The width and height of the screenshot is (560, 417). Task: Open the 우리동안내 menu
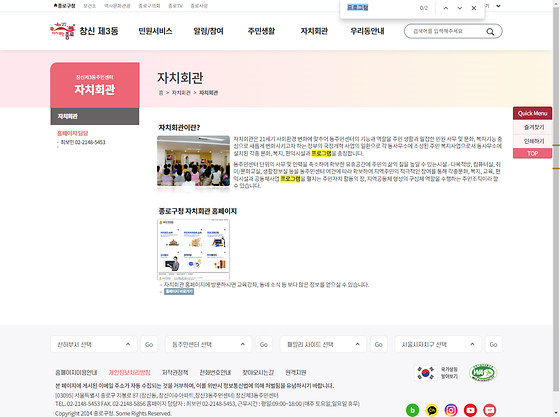coord(367,31)
